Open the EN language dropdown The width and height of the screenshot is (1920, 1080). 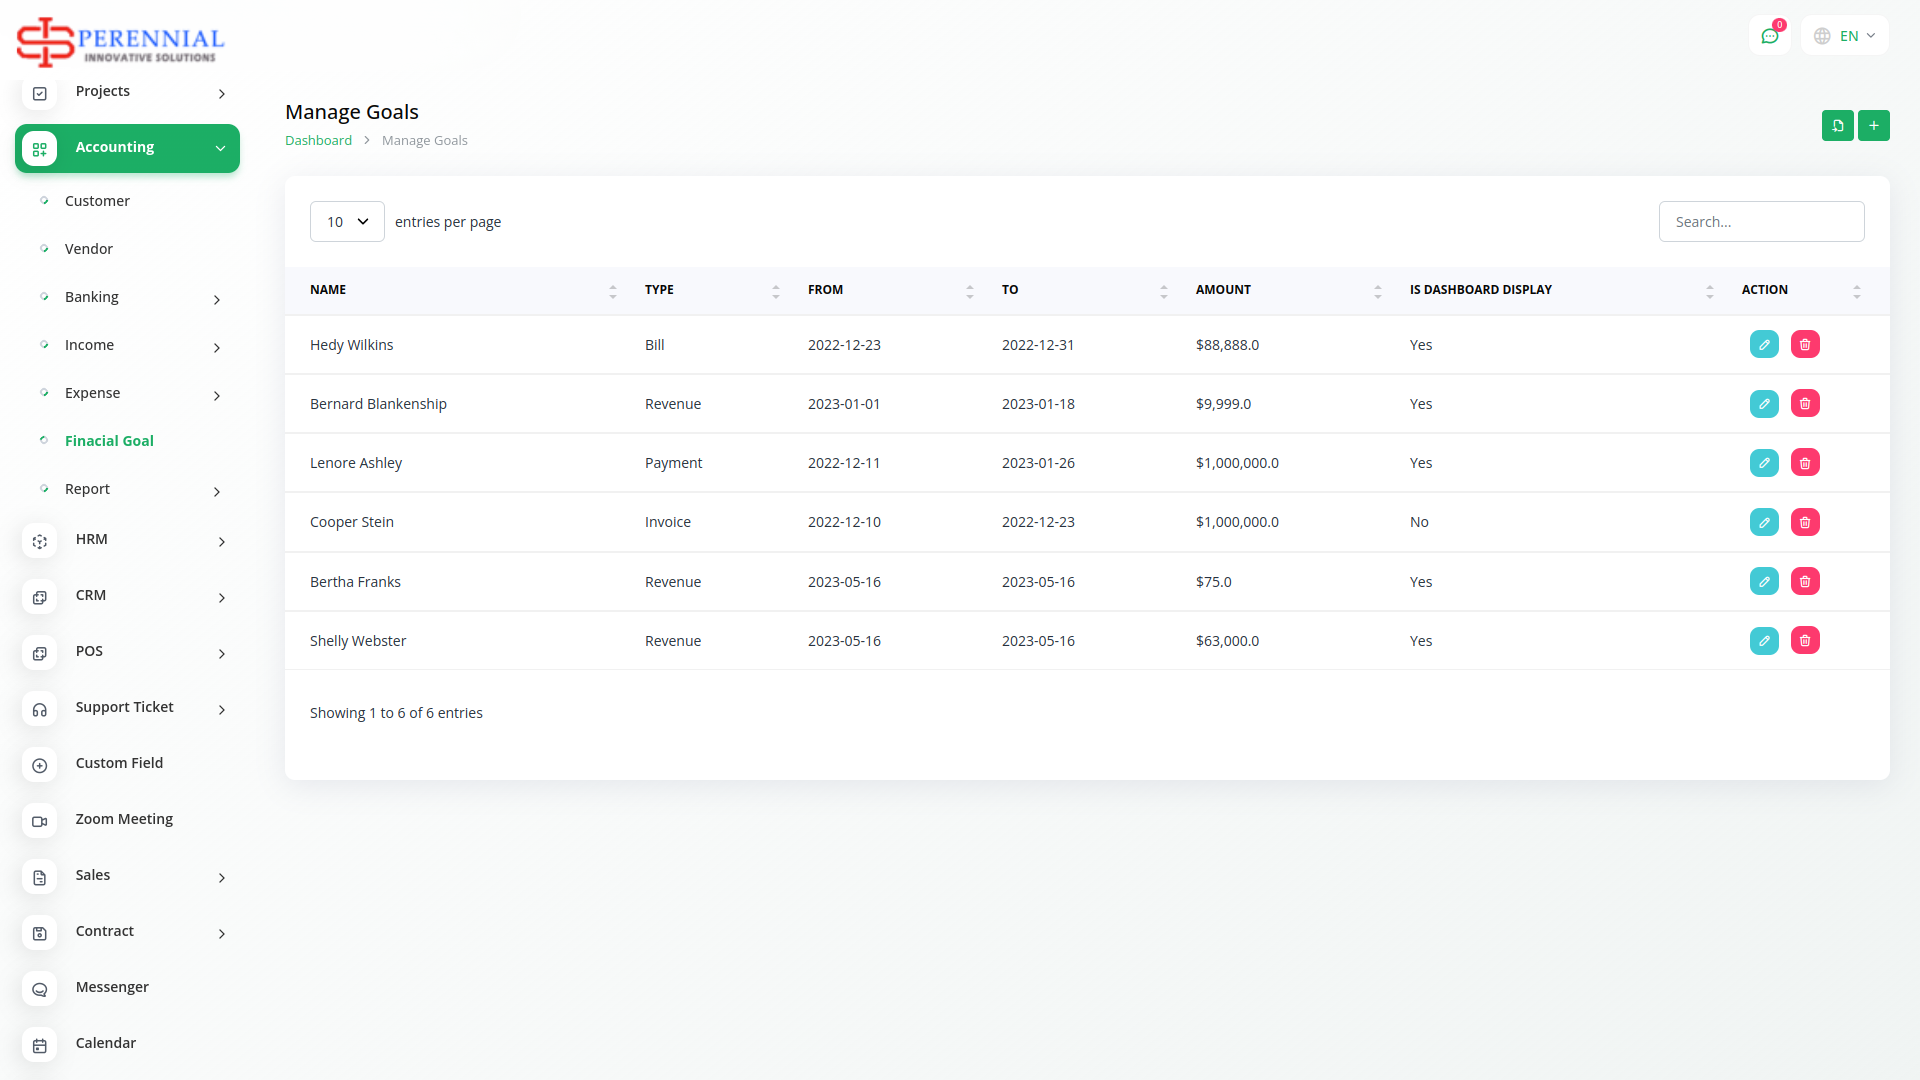[1845, 36]
